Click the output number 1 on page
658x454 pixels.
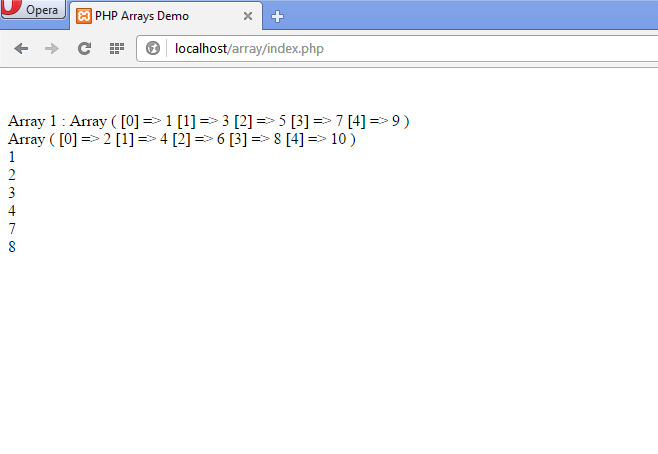pyautogui.click(x=12, y=157)
